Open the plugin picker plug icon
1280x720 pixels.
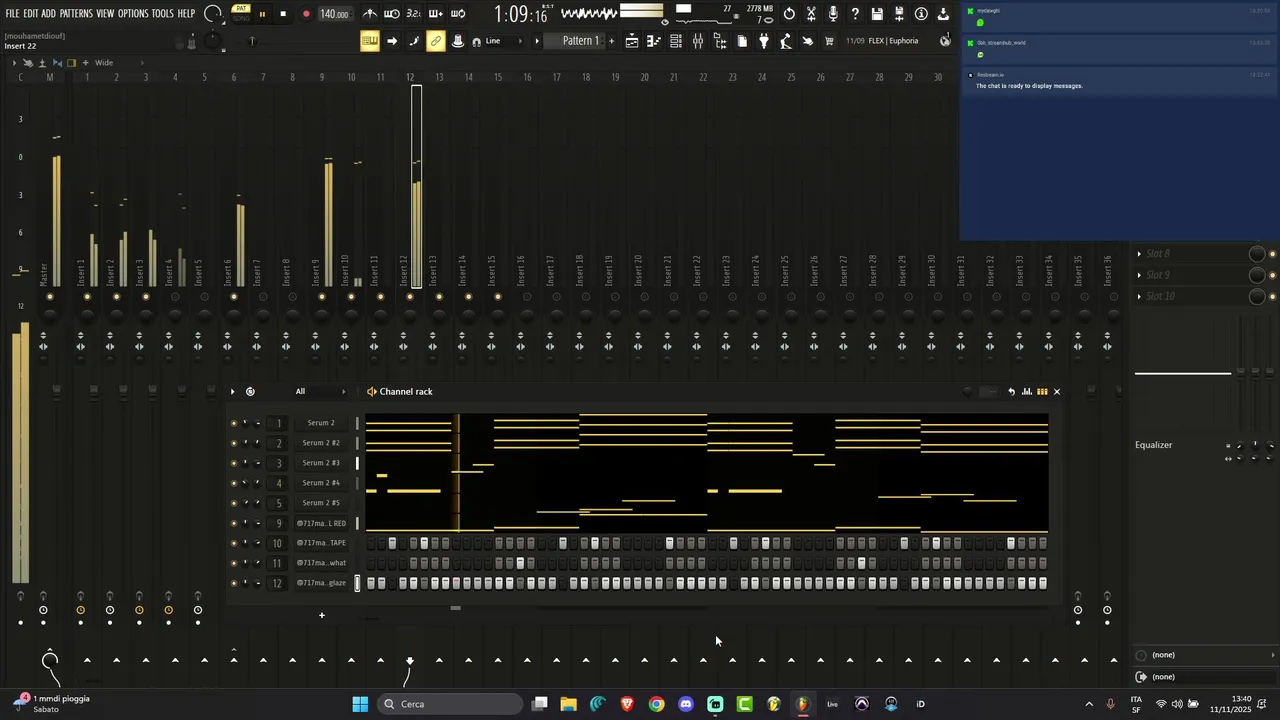pos(764,41)
